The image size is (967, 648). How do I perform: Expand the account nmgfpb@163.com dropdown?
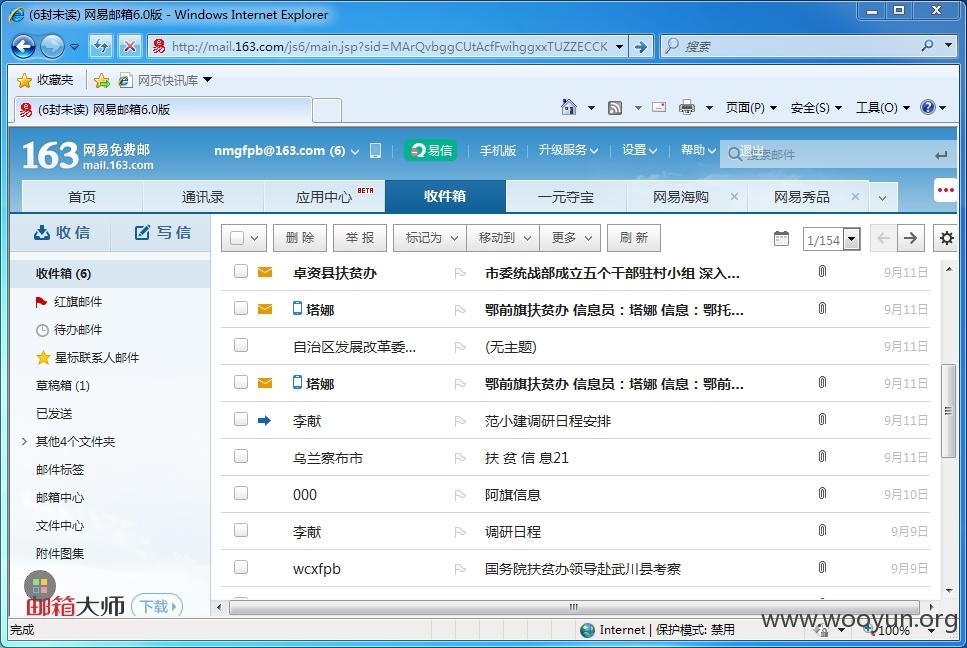[x=355, y=152]
